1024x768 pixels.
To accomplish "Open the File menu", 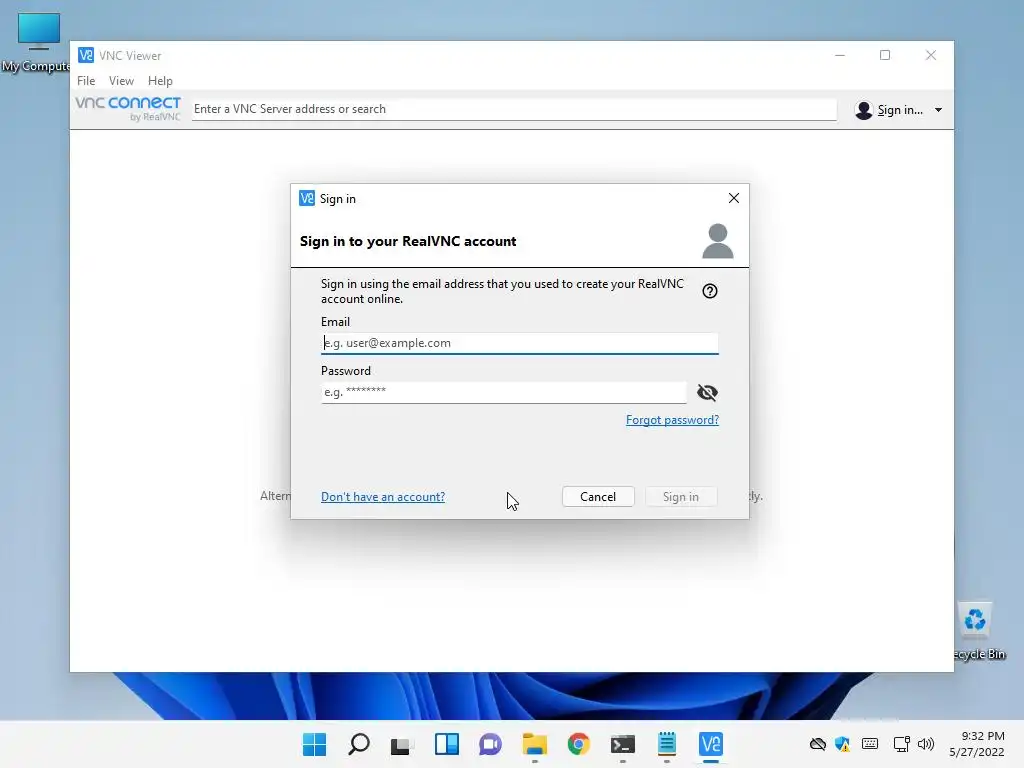I will [86, 80].
